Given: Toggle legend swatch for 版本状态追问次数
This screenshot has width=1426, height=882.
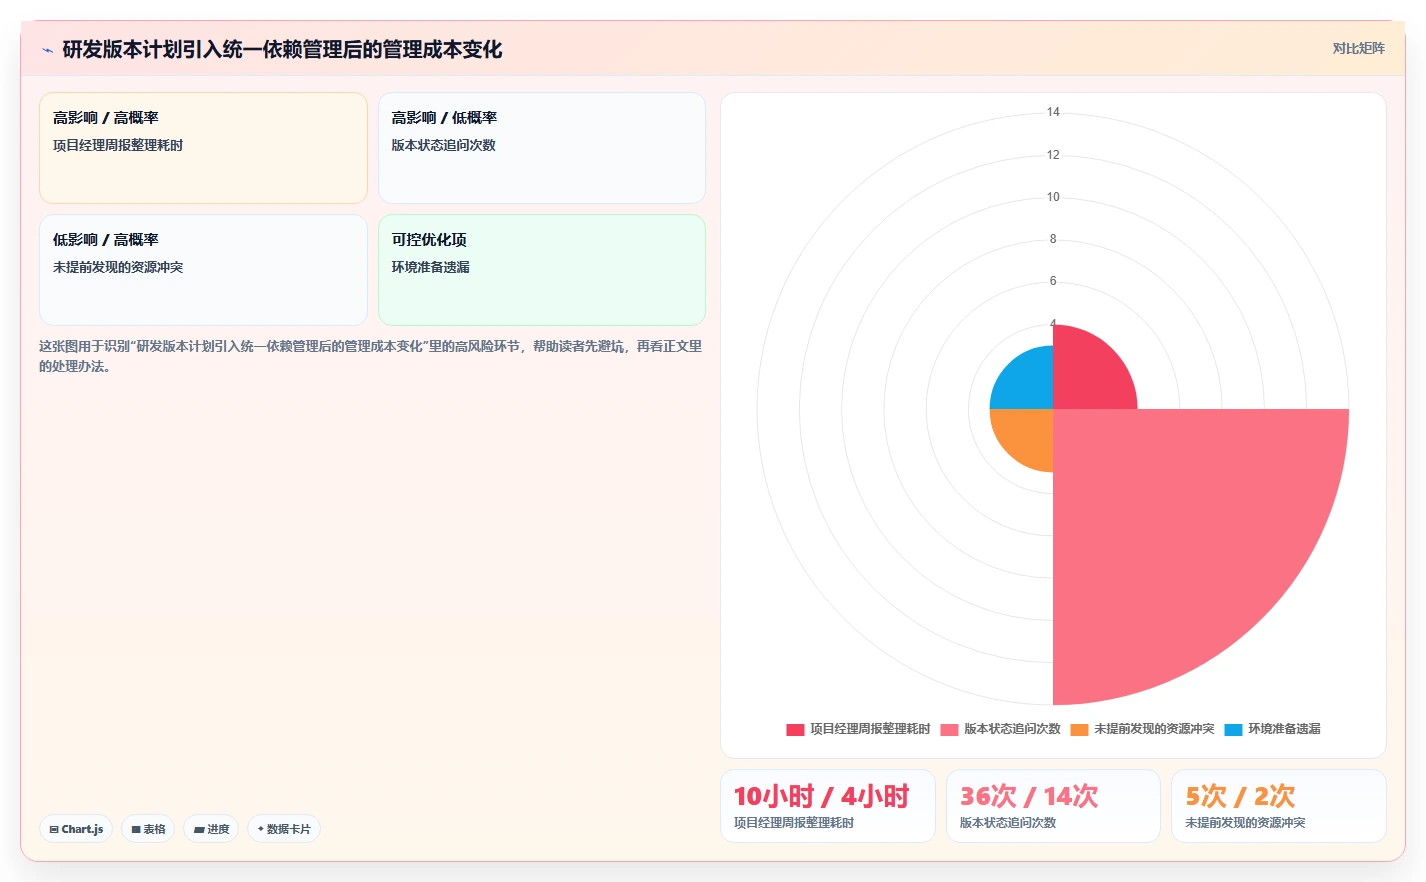Looking at the screenshot, I should [x=949, y=729].
